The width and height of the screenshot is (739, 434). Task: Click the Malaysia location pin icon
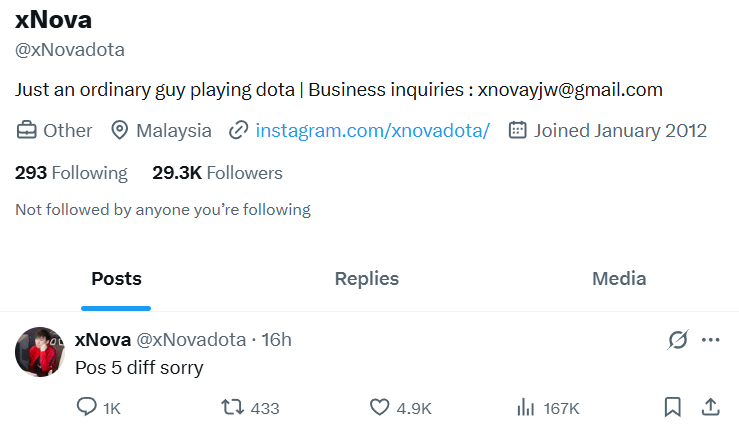coord(120,131)
